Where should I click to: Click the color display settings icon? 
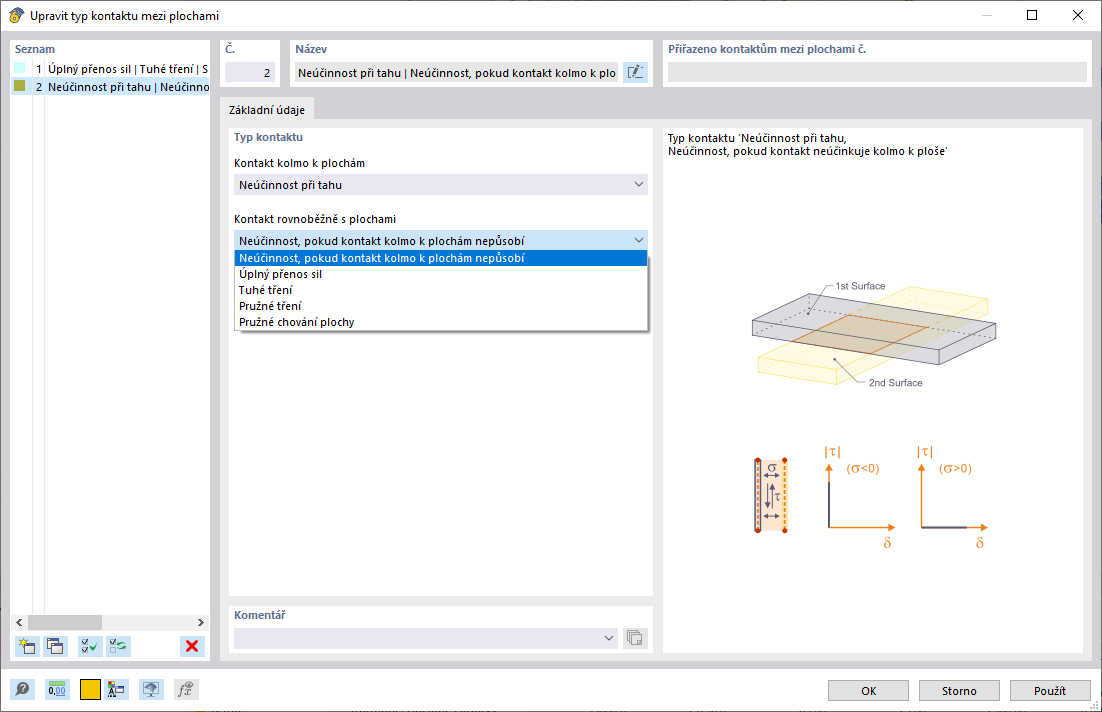click(116, 690)
